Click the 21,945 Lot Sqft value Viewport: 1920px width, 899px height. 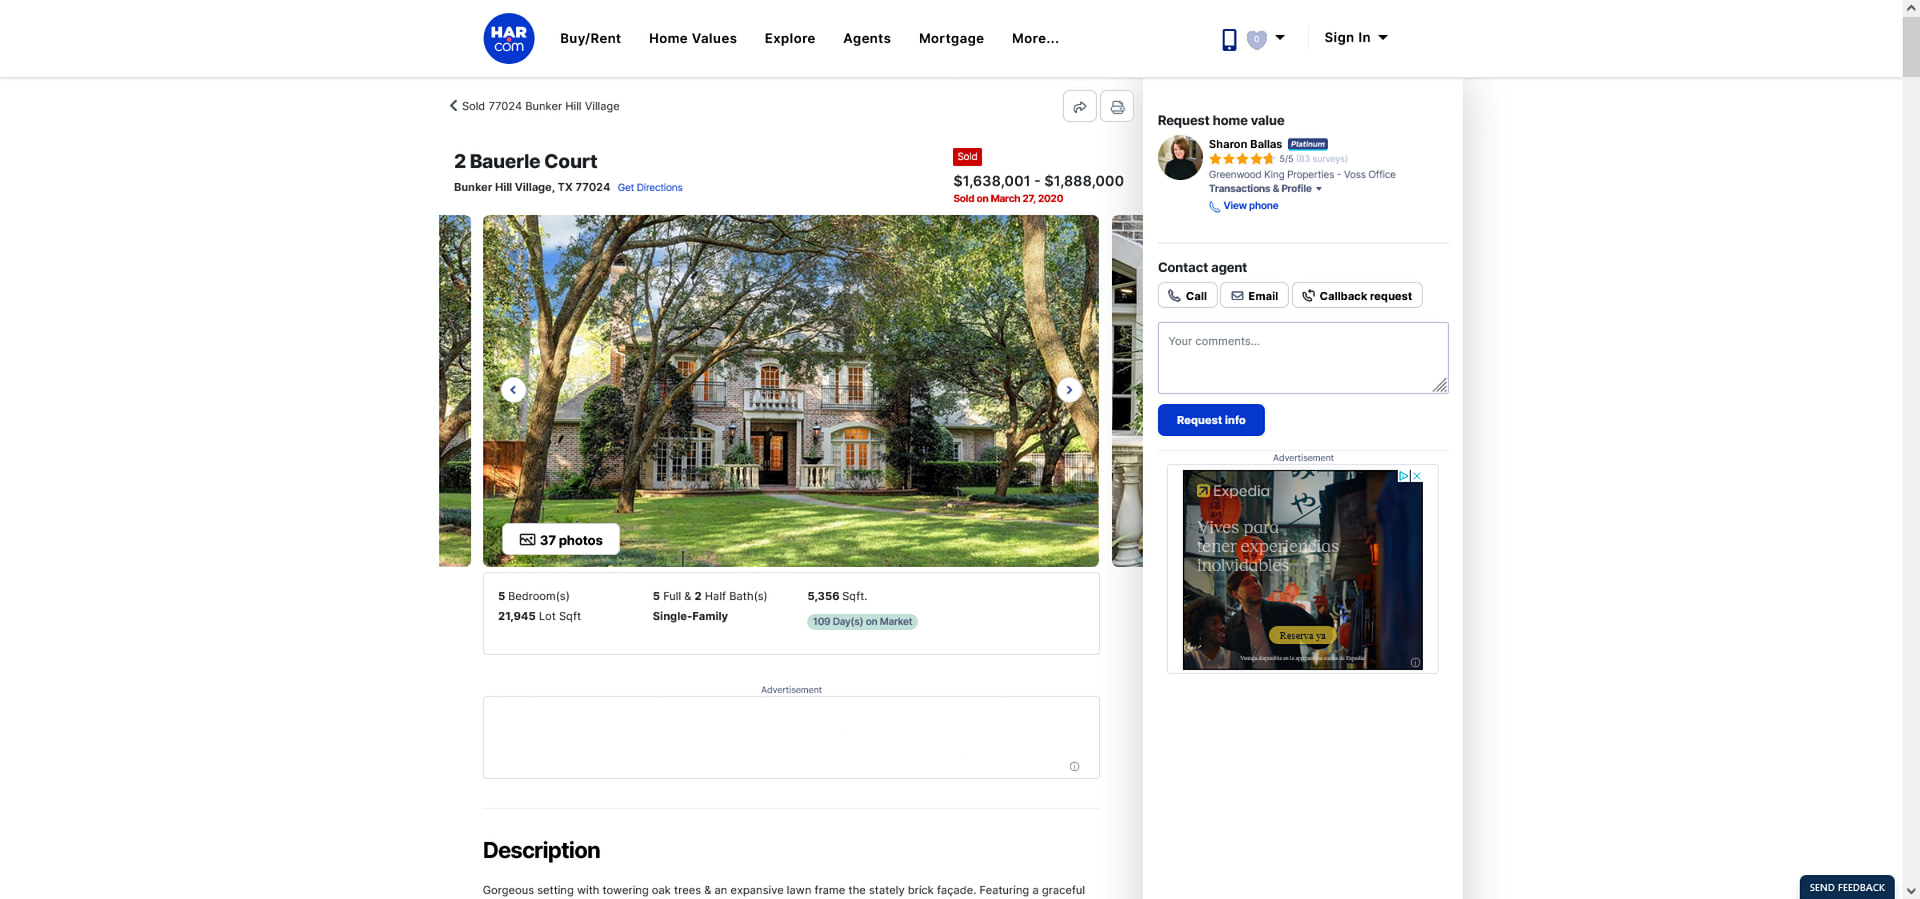click(539, 617)
